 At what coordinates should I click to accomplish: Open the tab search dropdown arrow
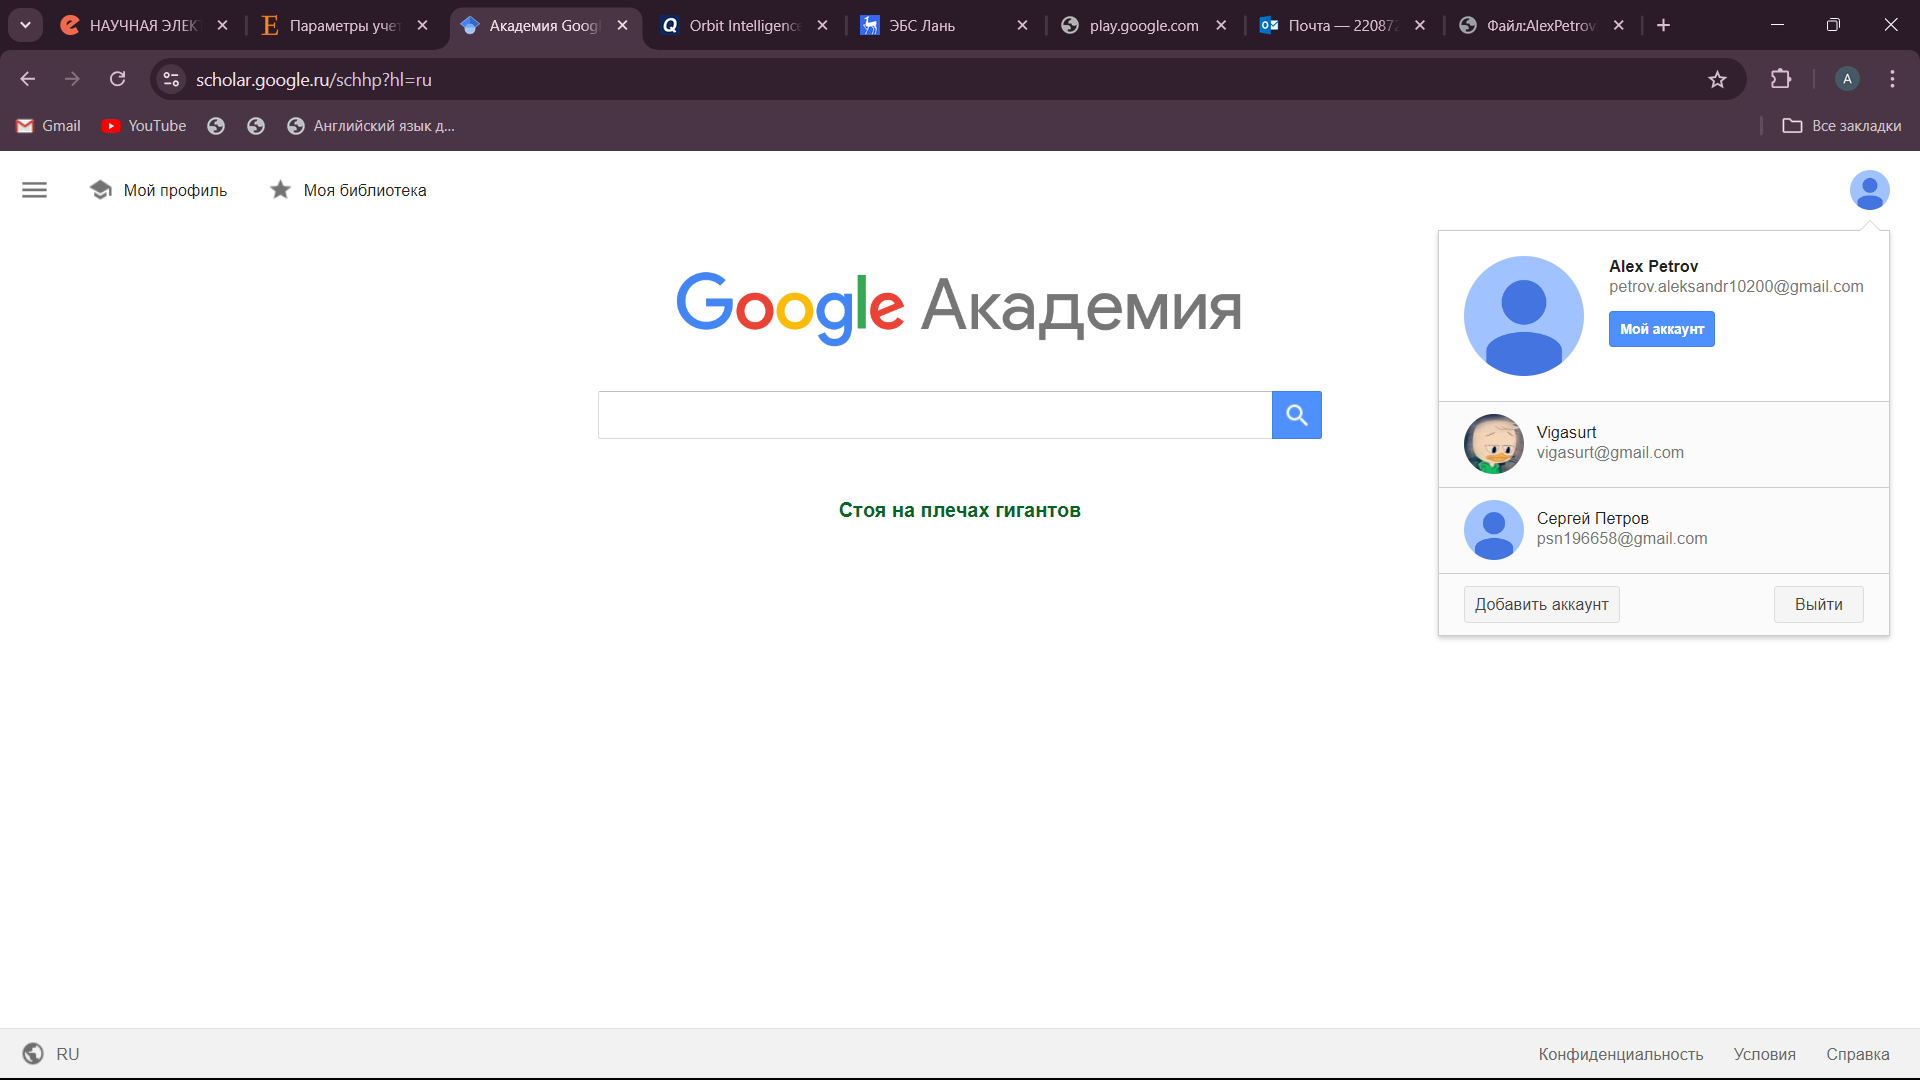[x=25, y=25]
